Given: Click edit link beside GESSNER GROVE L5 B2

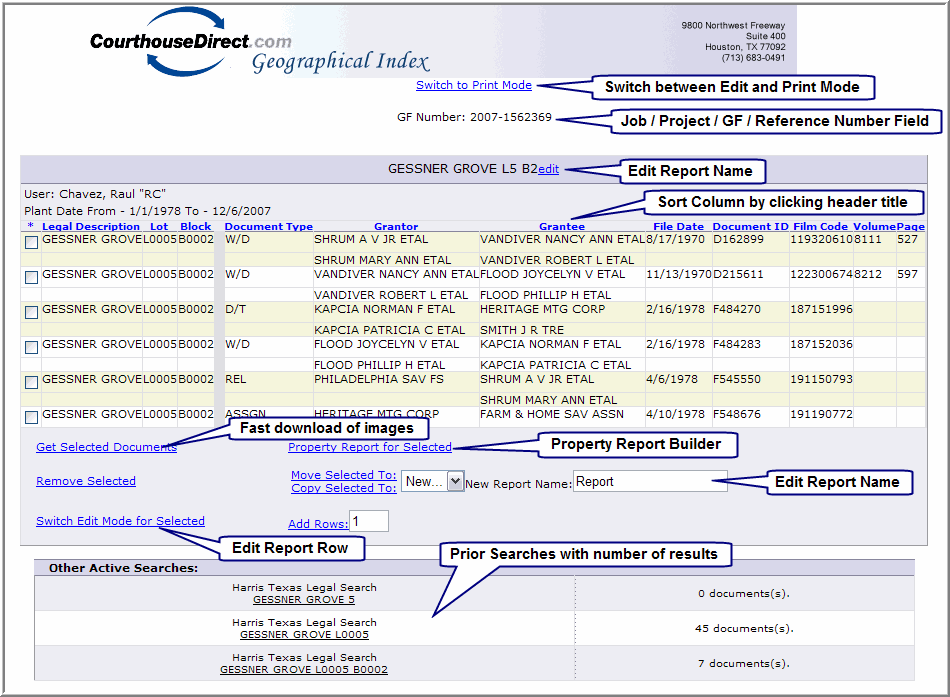Looking at the screenshot, I should 548,170.
